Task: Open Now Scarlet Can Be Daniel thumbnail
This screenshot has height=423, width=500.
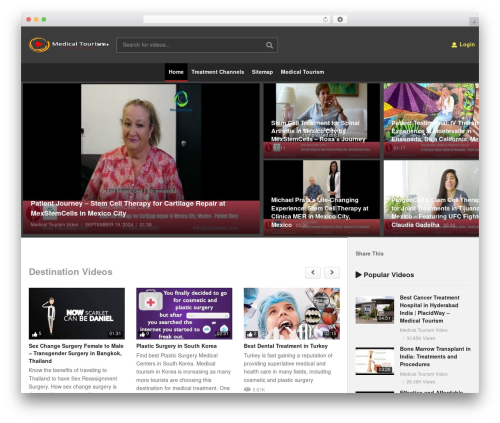Action: point(77,313)
